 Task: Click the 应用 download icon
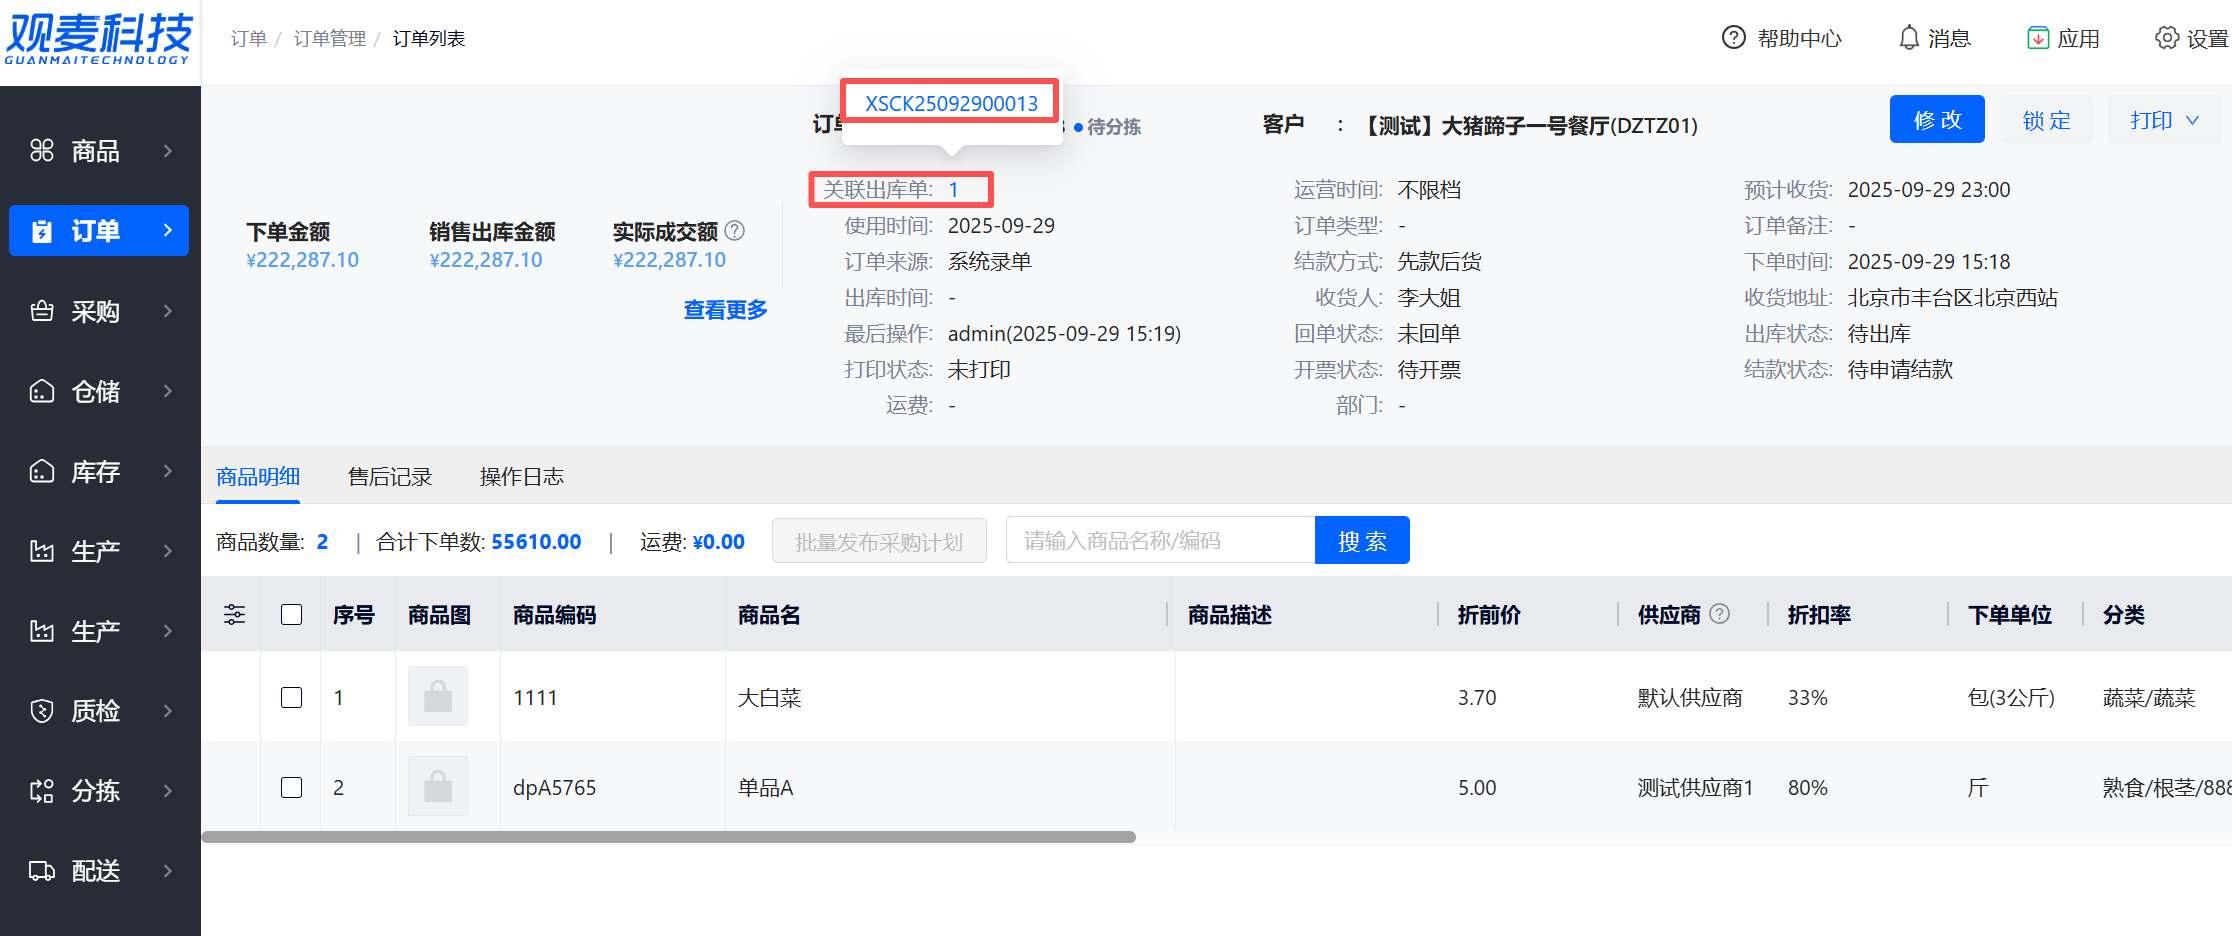2038,38
